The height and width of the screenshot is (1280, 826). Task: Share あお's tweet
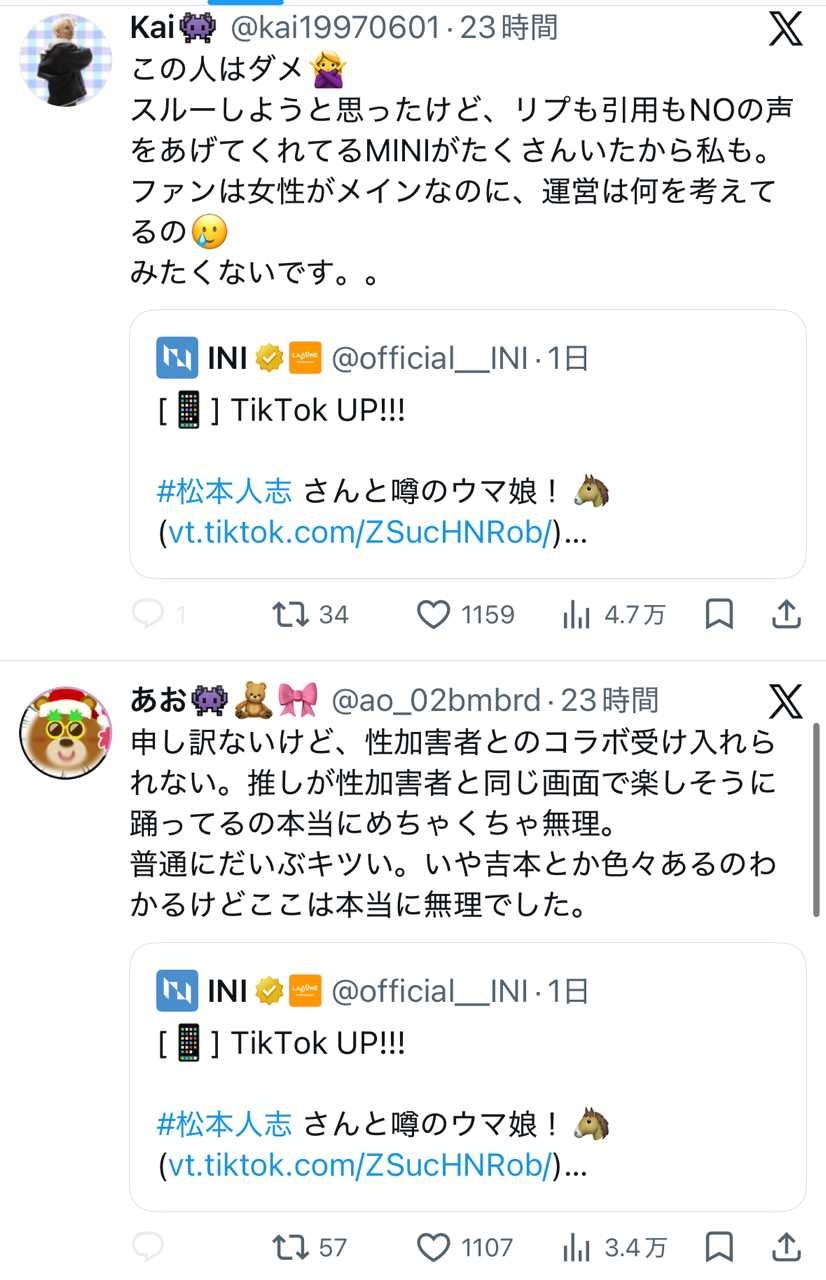(x=787, y=1247)
